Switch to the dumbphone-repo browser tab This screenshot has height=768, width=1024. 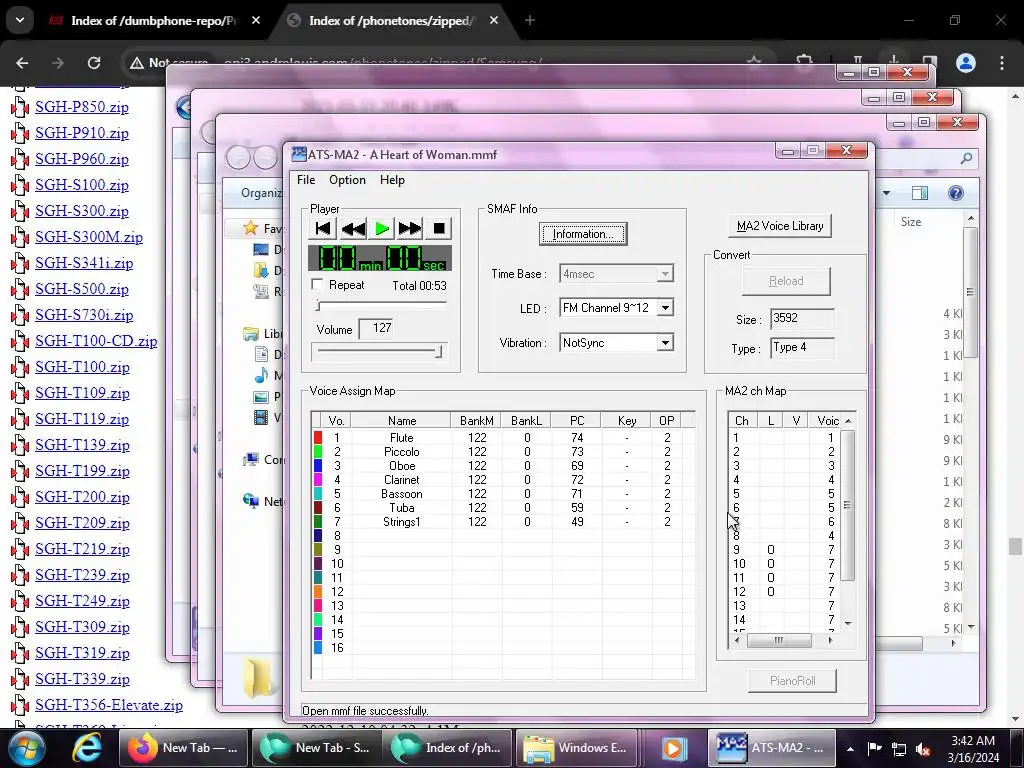pos(155,21)
